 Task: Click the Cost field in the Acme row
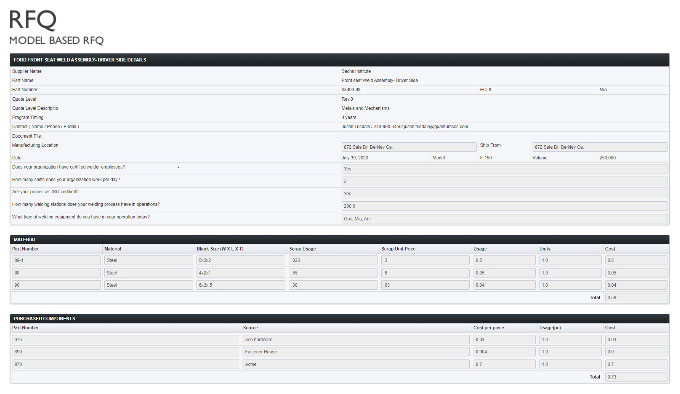pyautogui.click(x=636, y=364)
